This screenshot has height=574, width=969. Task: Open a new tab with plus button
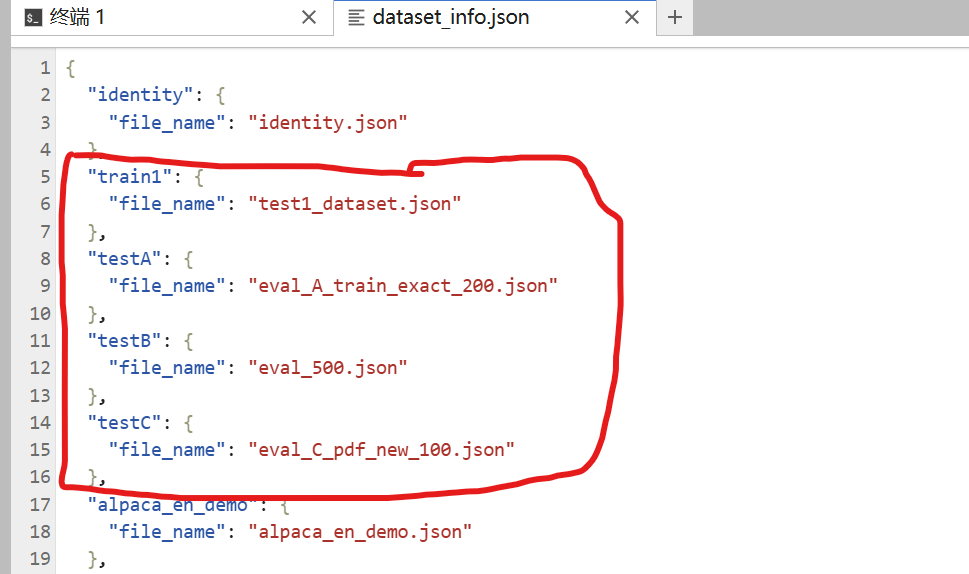pyautogui.click(x=675, y=17)
